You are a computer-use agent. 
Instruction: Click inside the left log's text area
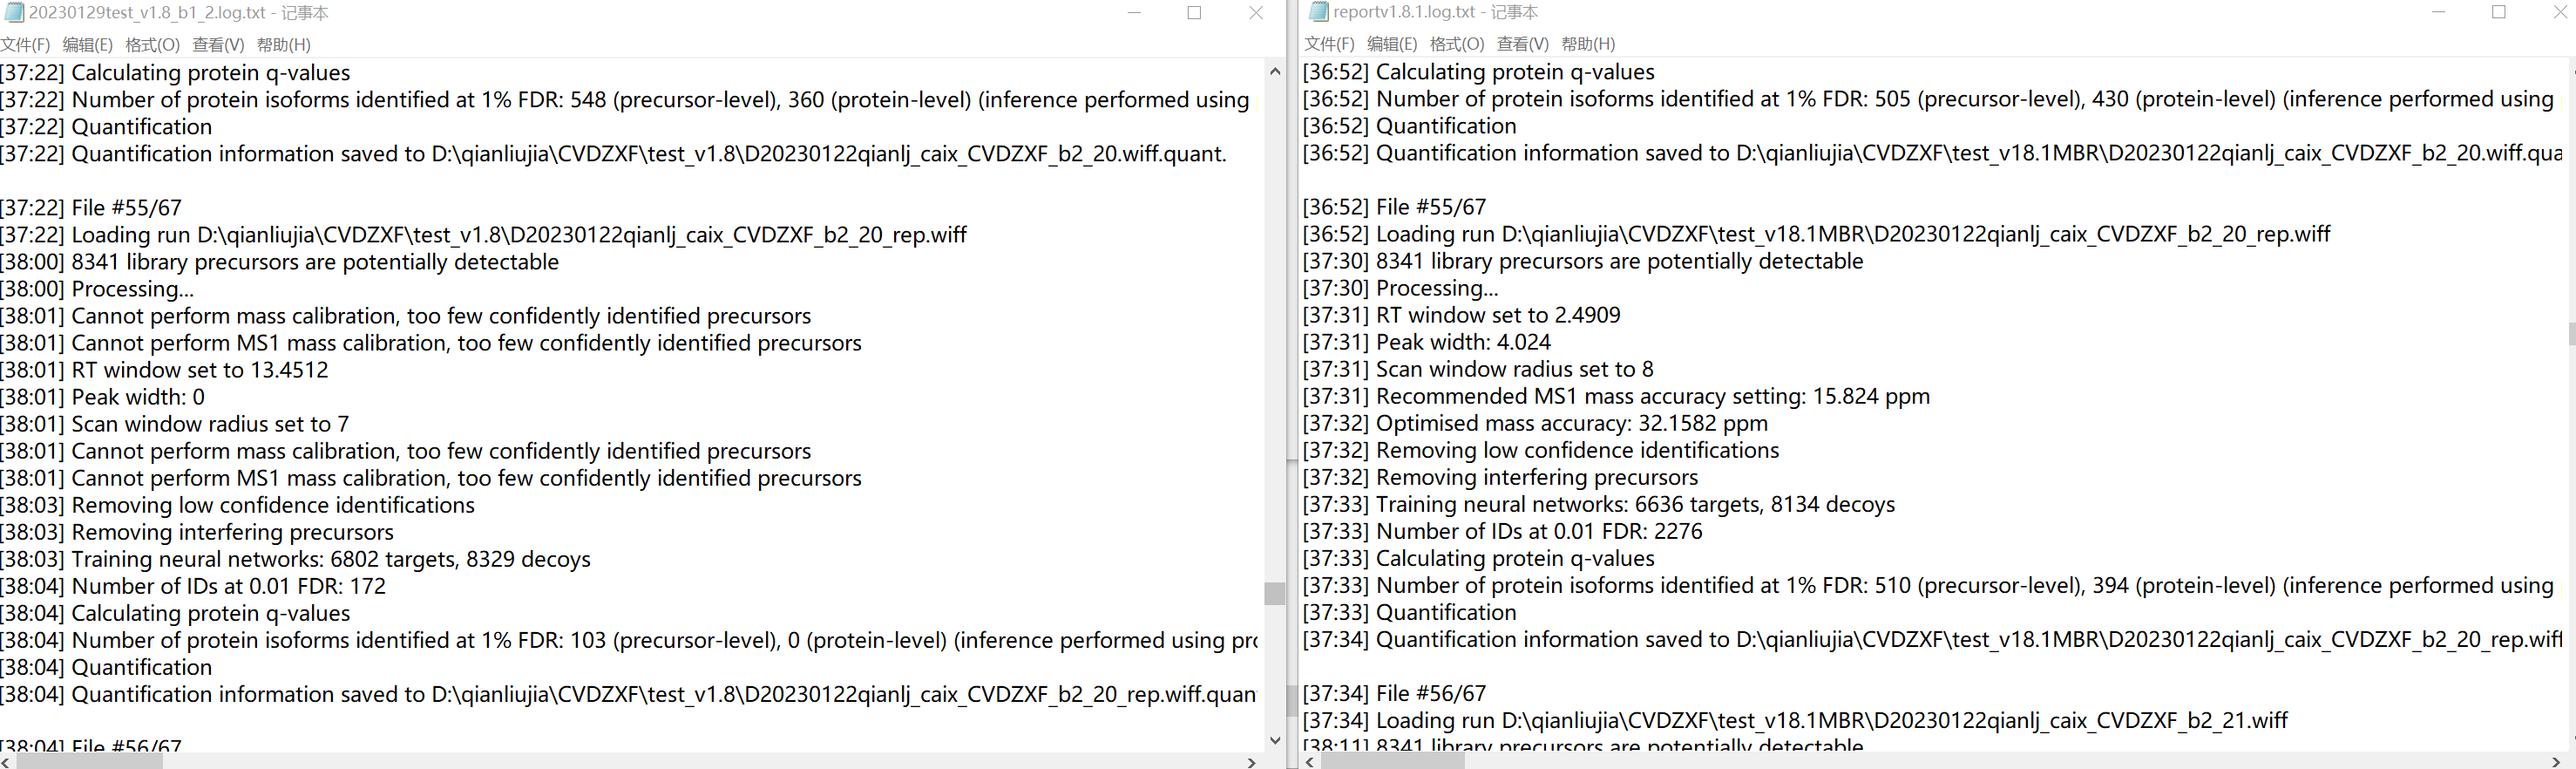point(600,400)
